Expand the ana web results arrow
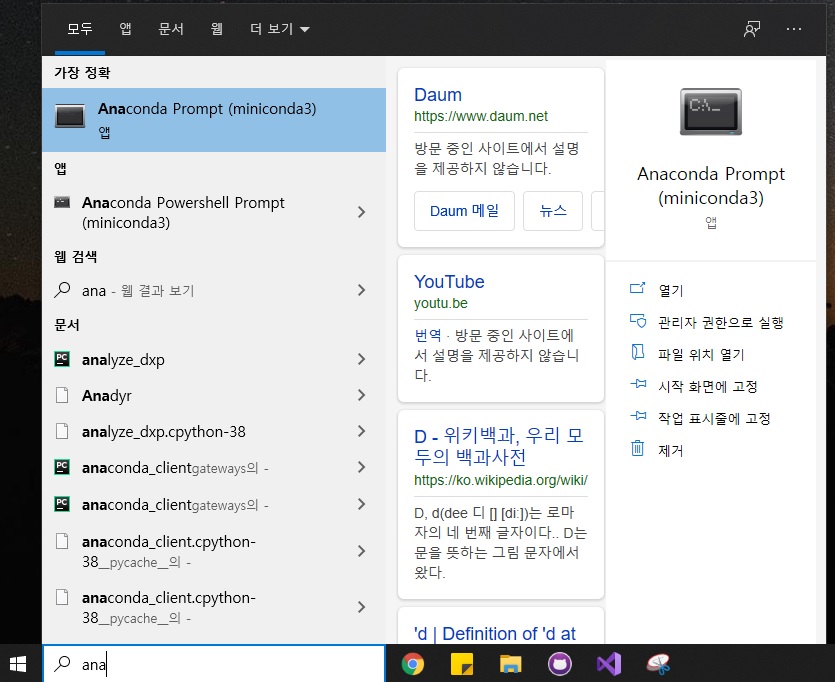Screen dimensions: 836x682 click(x=361, y=290)
